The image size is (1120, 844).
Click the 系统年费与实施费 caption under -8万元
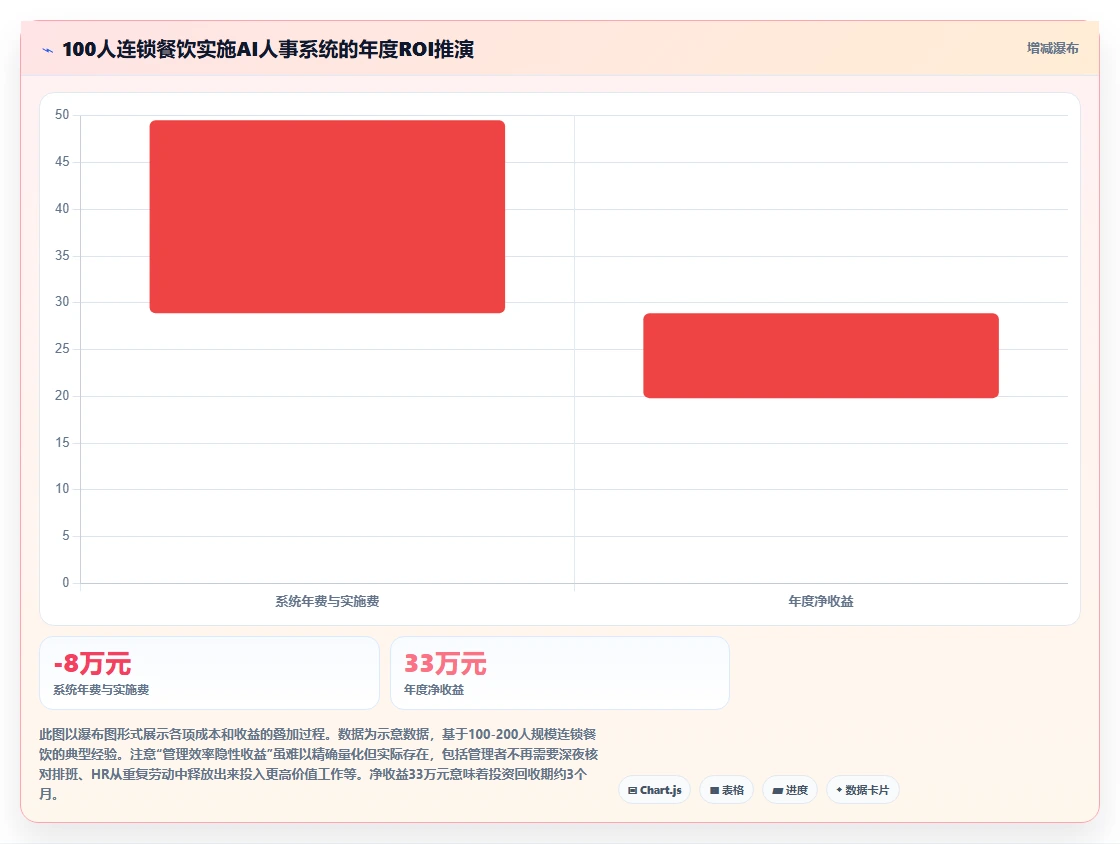pyautogui.click(x=101, y=690)
